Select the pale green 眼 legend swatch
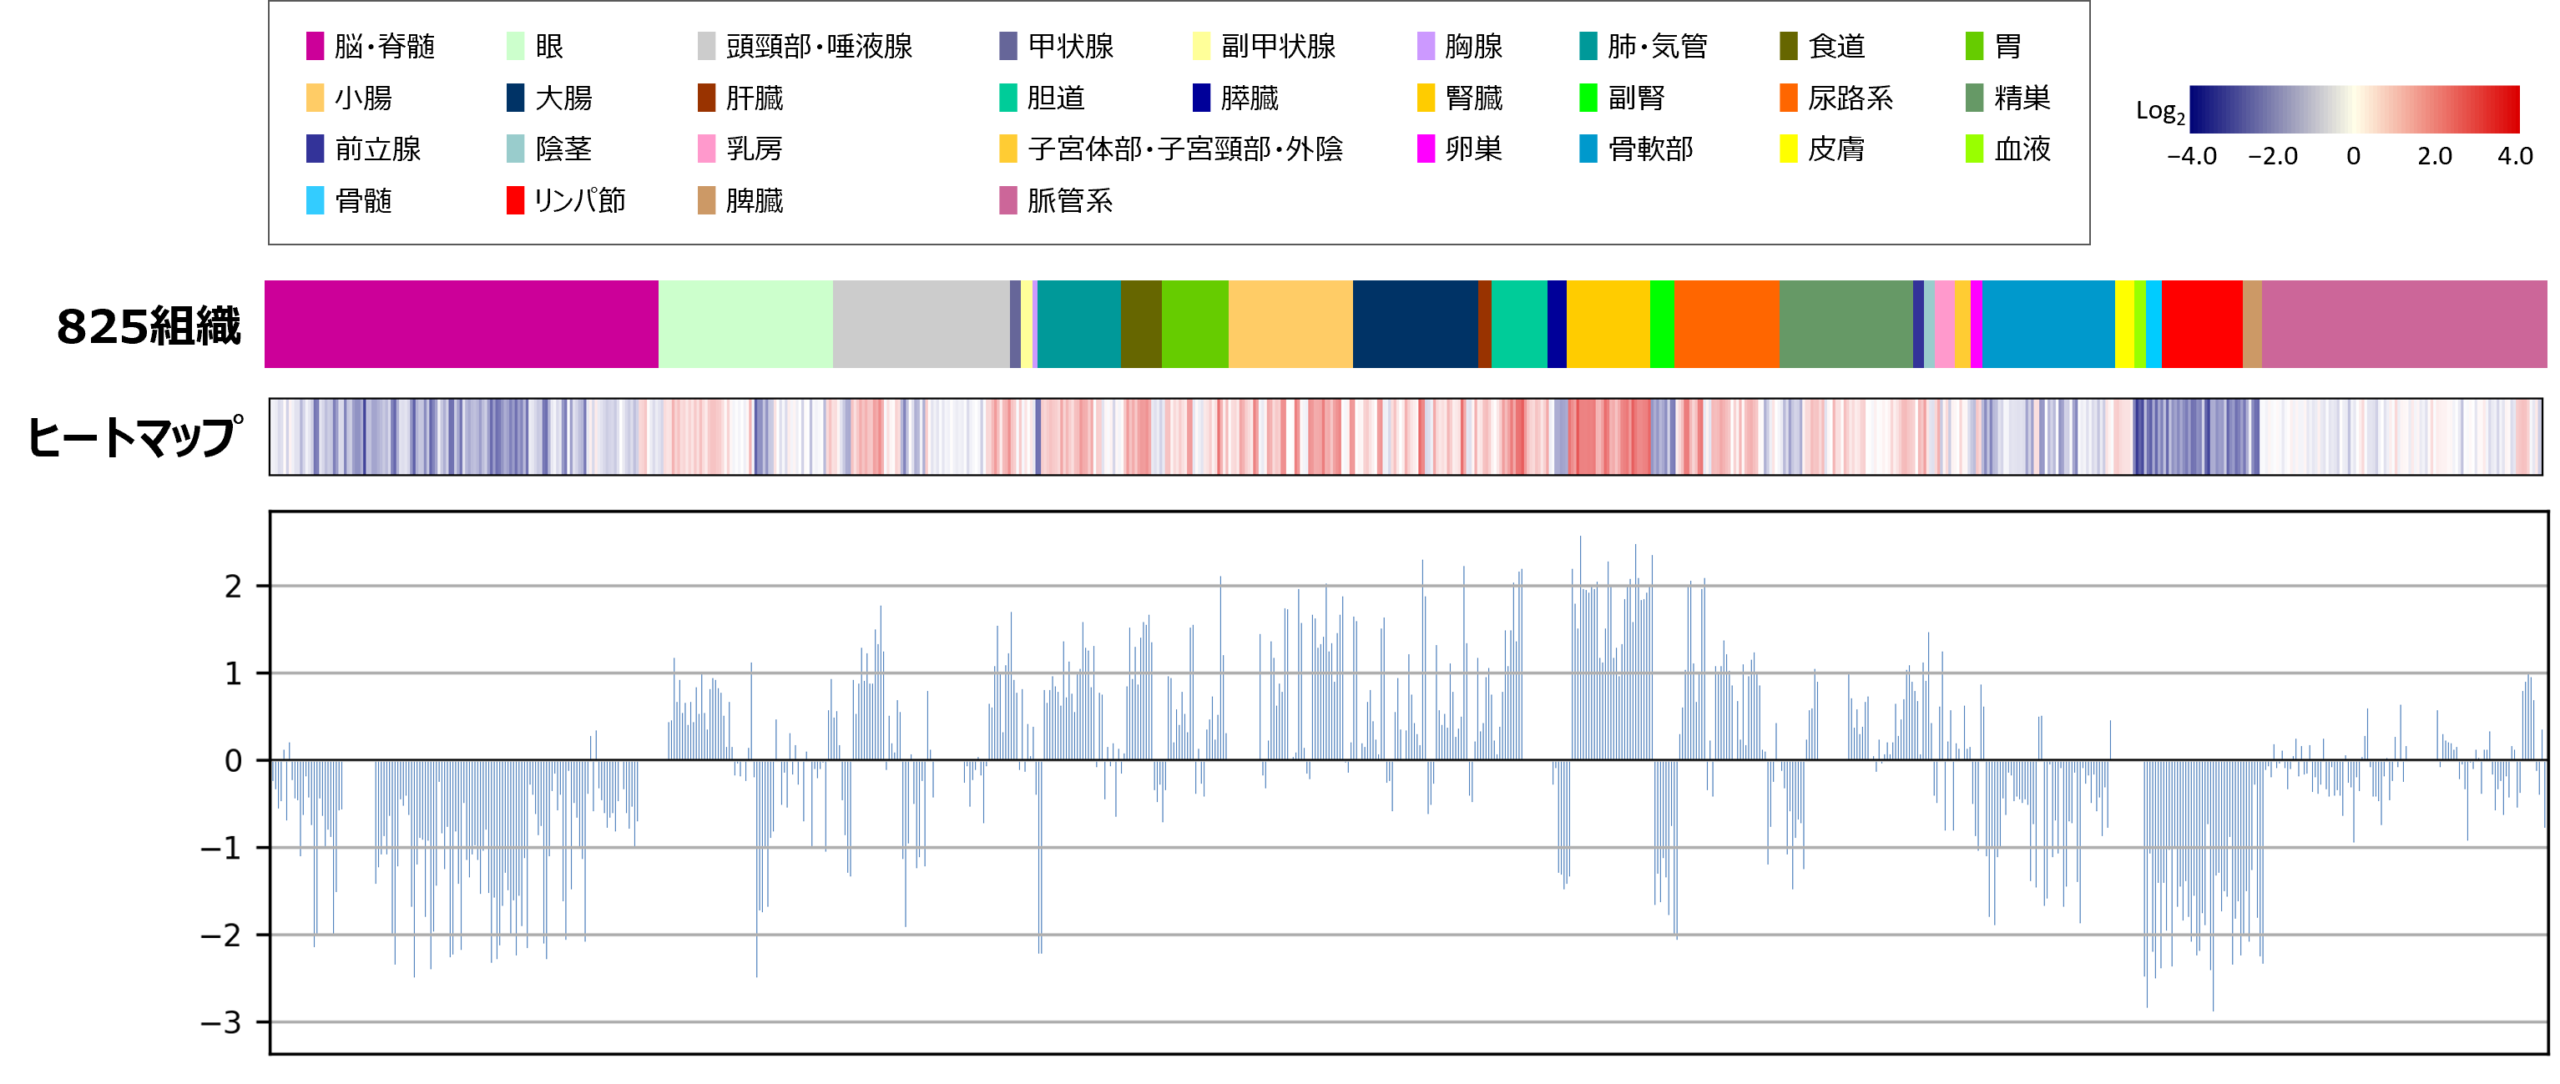This screenshot has width=2560, height=1084. point(515,46)
